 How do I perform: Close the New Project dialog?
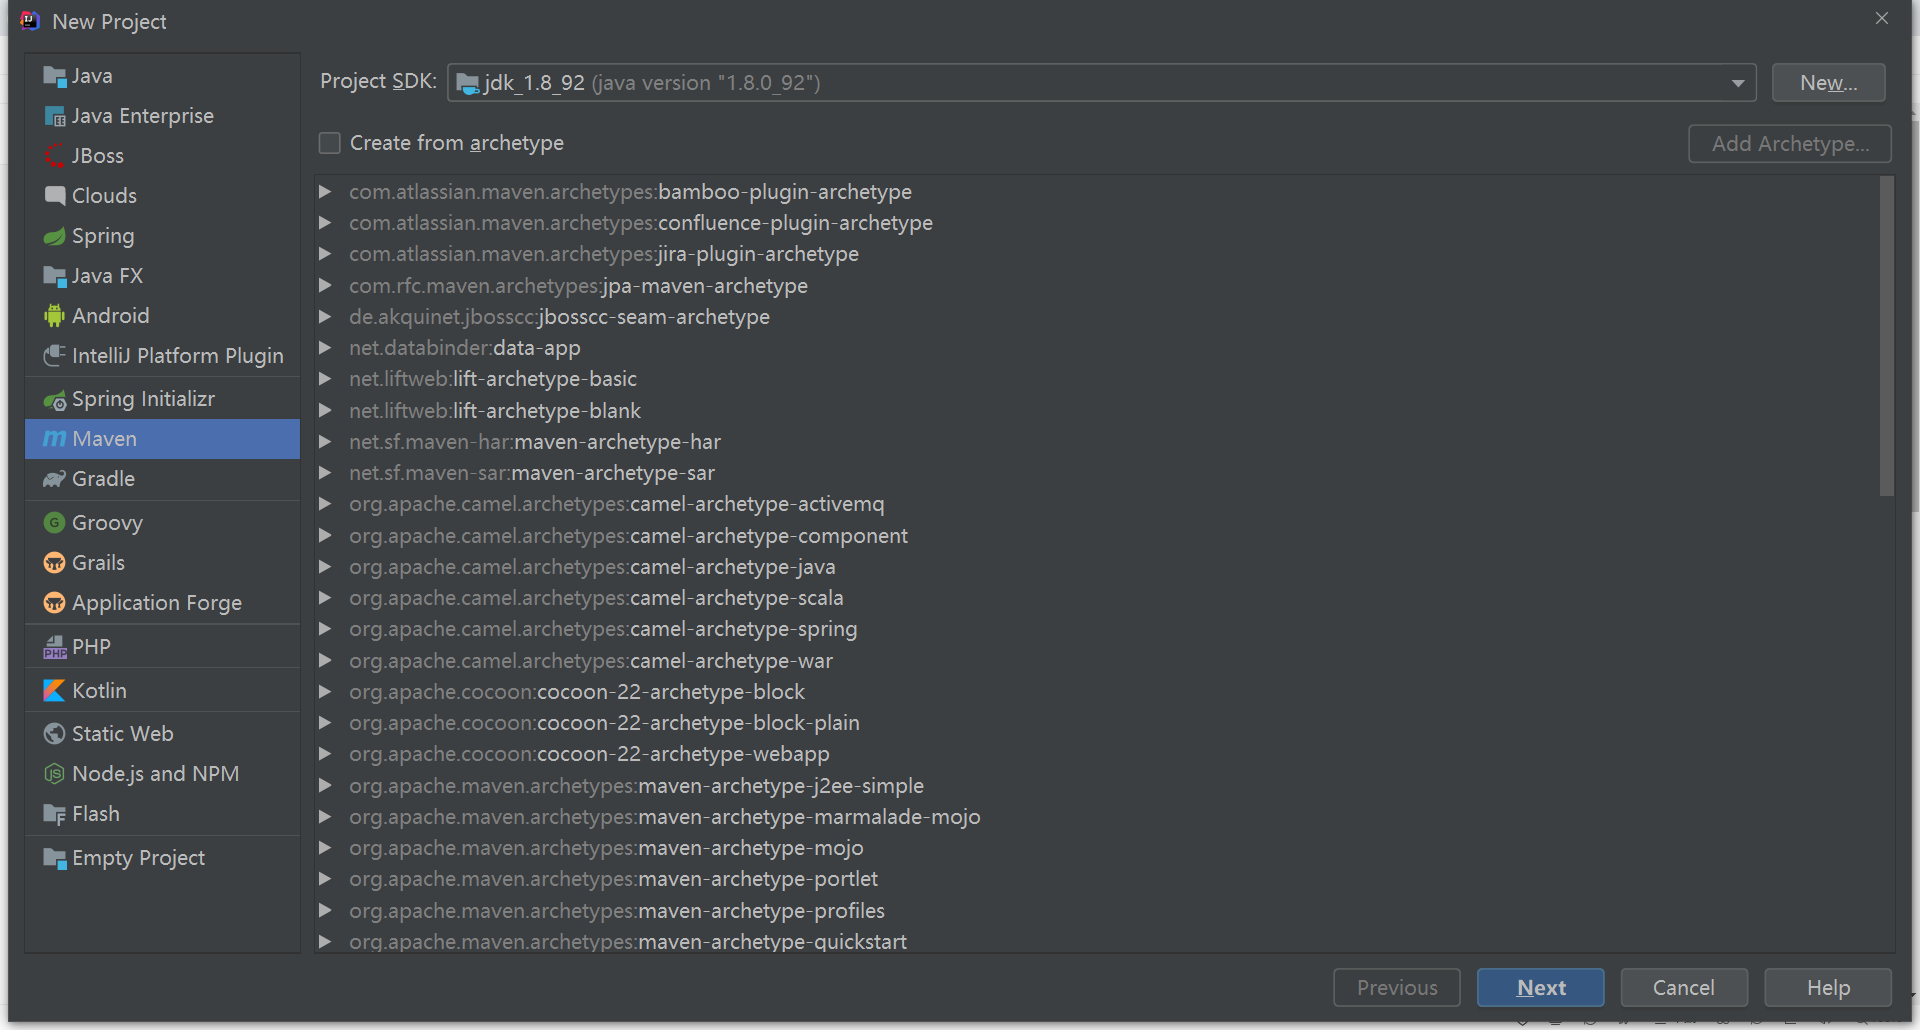point(1881,18)
